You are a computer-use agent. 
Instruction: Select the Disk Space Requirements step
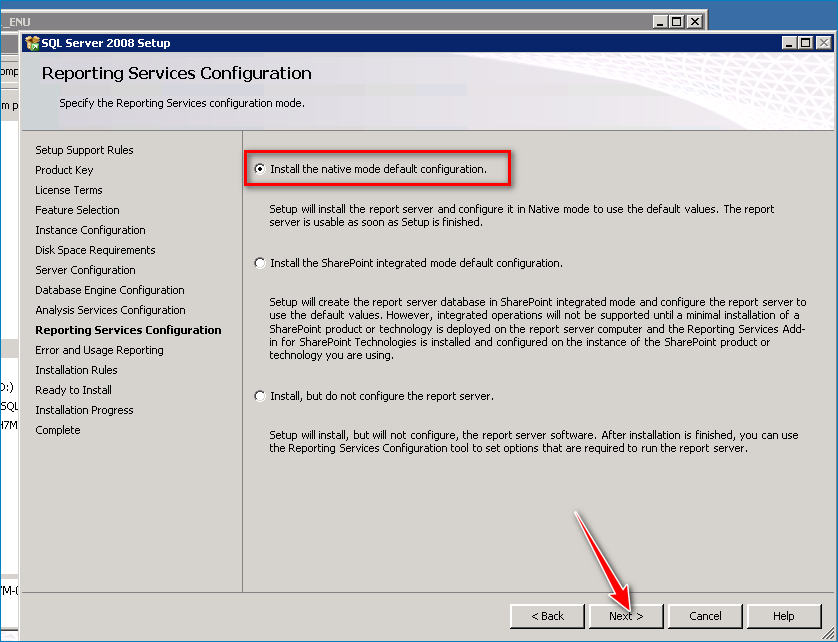pos(95,250)
